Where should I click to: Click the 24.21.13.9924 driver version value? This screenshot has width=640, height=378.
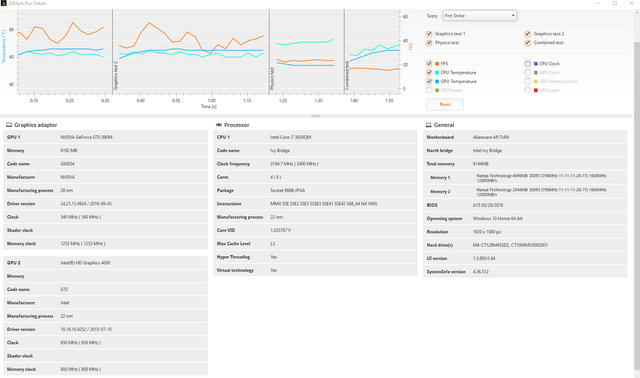pyautogui.click(x=86, y=204)
